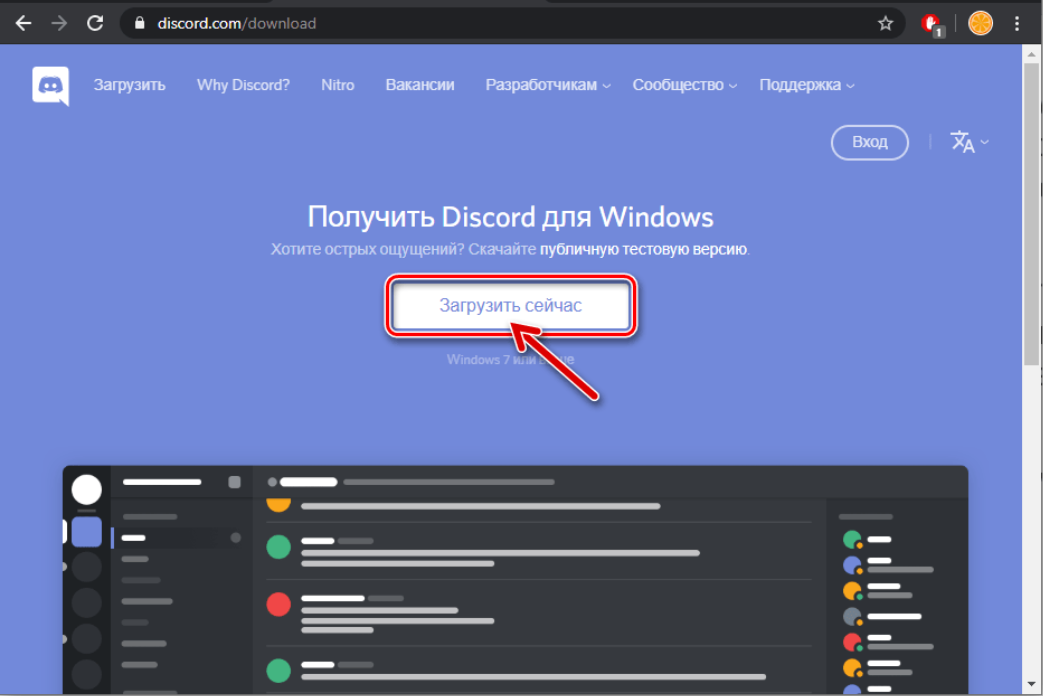This screenshot has height=696, width=1043.
Task: Open the Why Discord? page
Action: 243,85
